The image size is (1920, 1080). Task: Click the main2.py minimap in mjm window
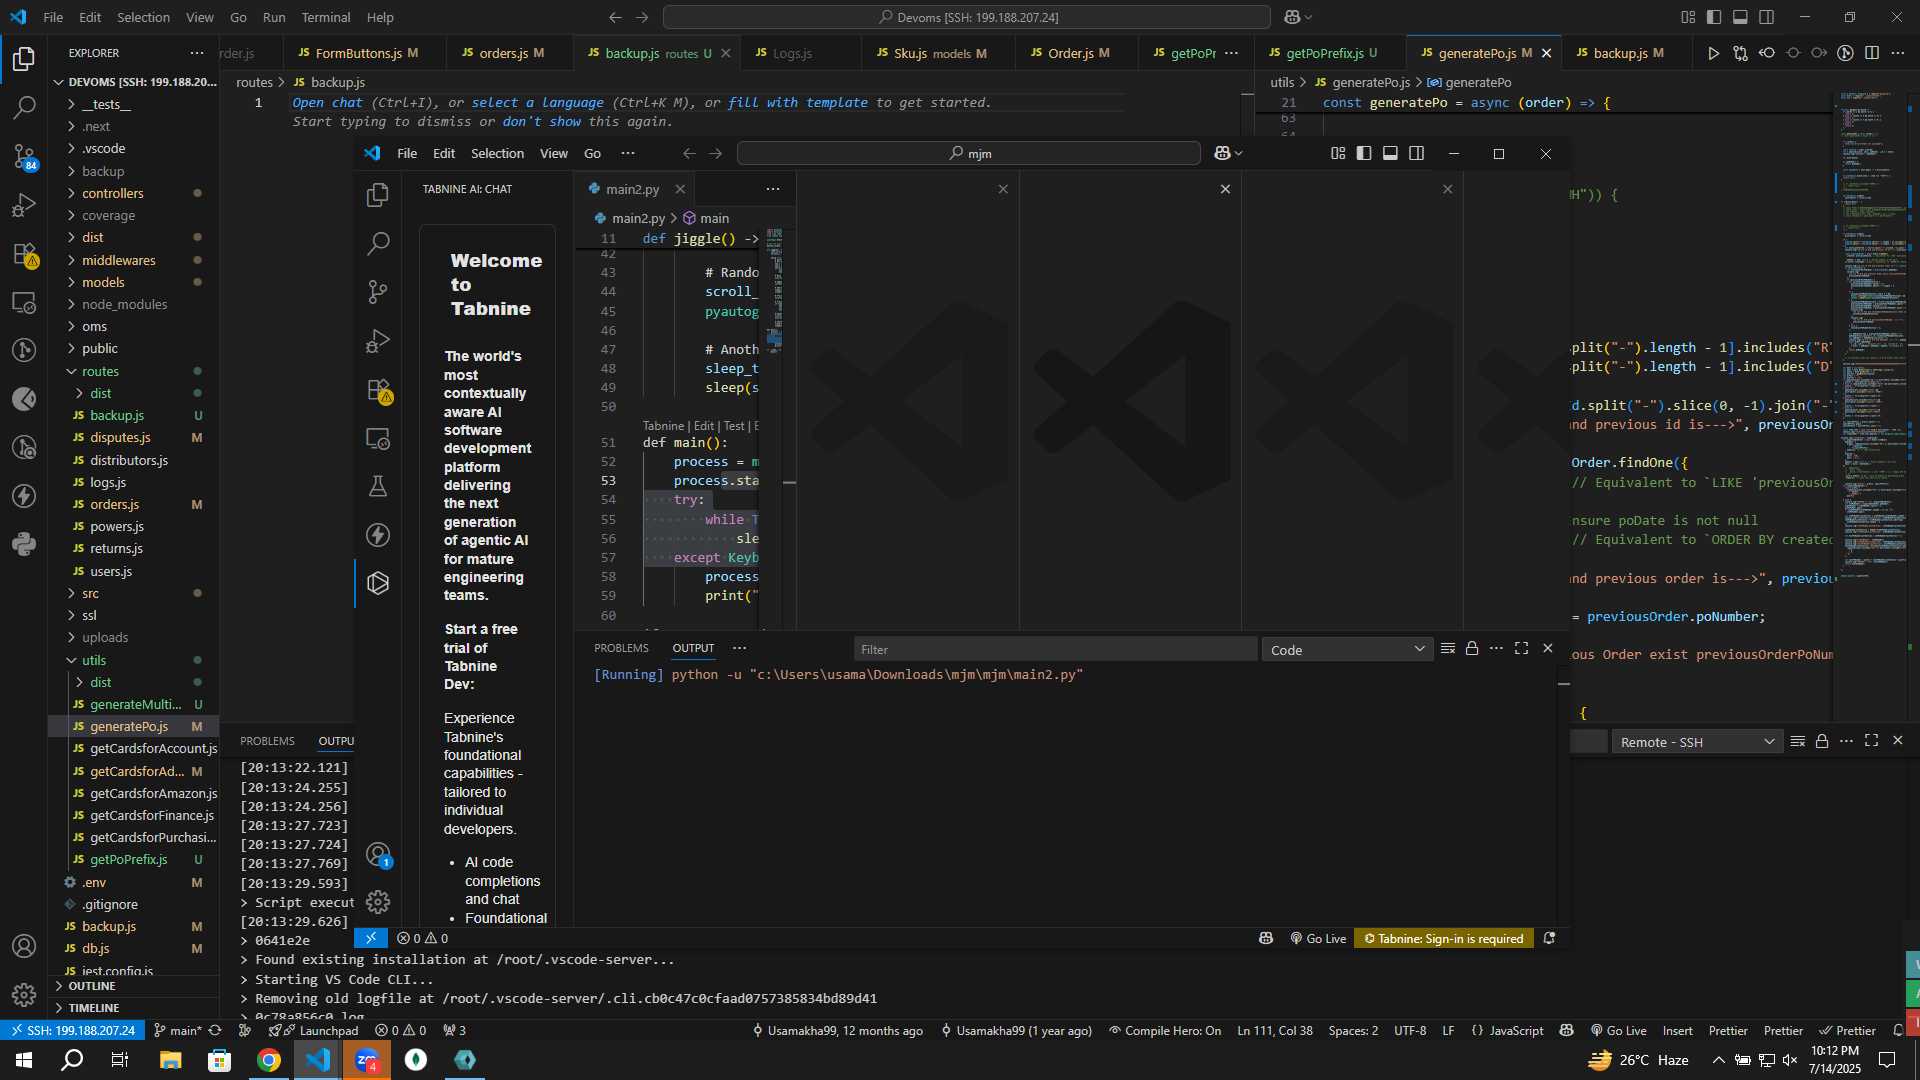coord(775,290)
